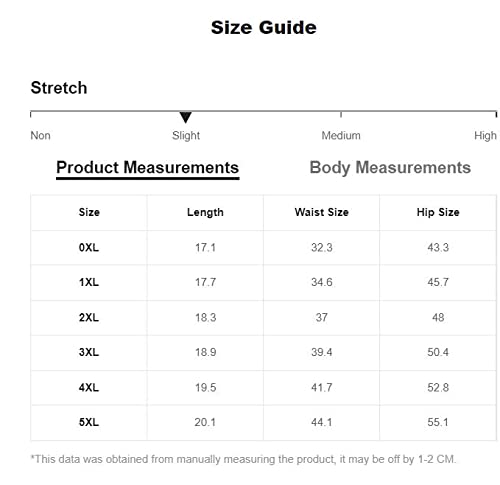Click the Medium stretch label
Image resolution: width=500 pixels, height=485 pixels.
click(341, 136)
